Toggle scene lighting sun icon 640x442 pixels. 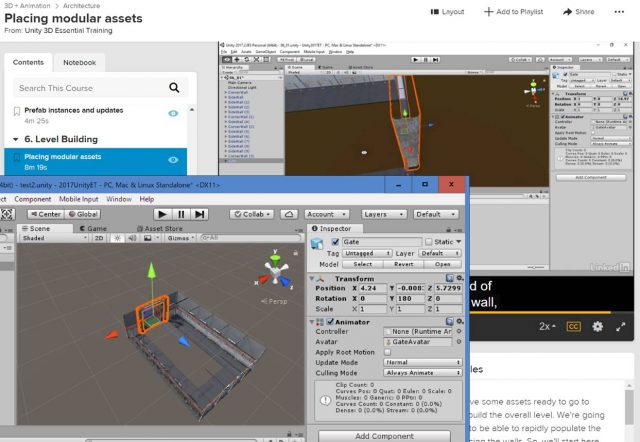(x=118, y=238)
